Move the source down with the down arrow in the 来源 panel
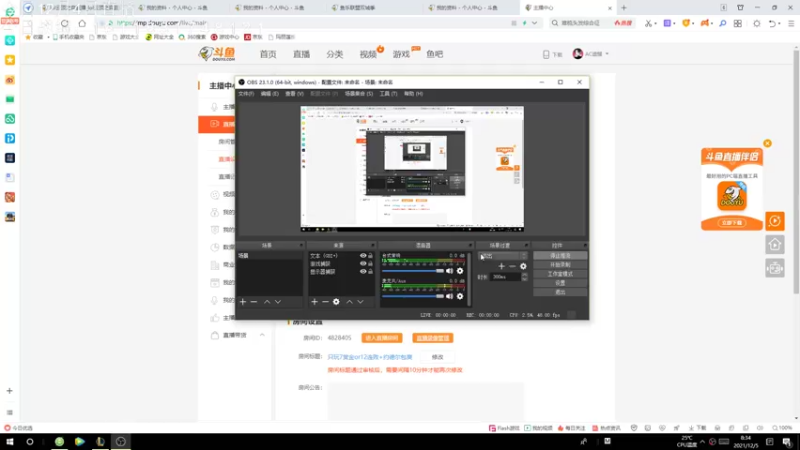 point(360,302)
